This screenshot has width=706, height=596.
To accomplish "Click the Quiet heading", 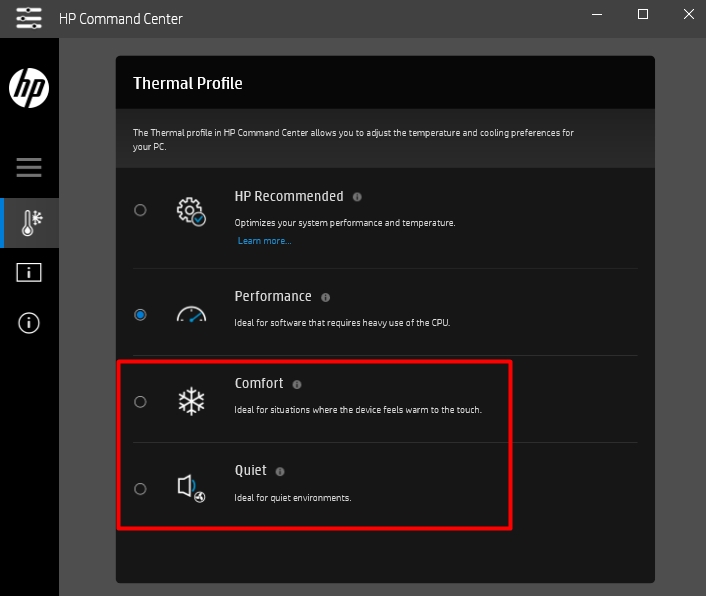I will (x=250, y=470).
